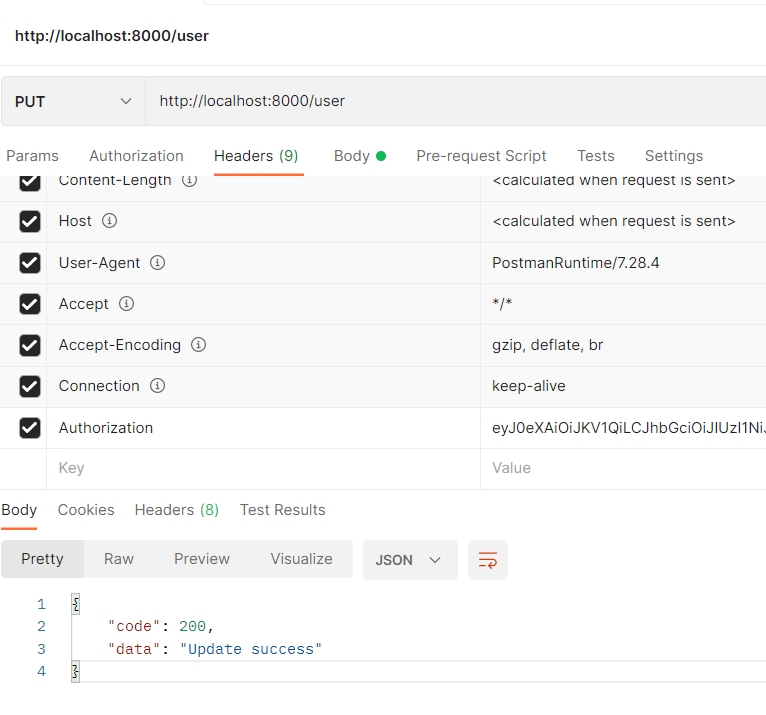Toggle the wrap lines icon in response toolbar

[488, 560]
